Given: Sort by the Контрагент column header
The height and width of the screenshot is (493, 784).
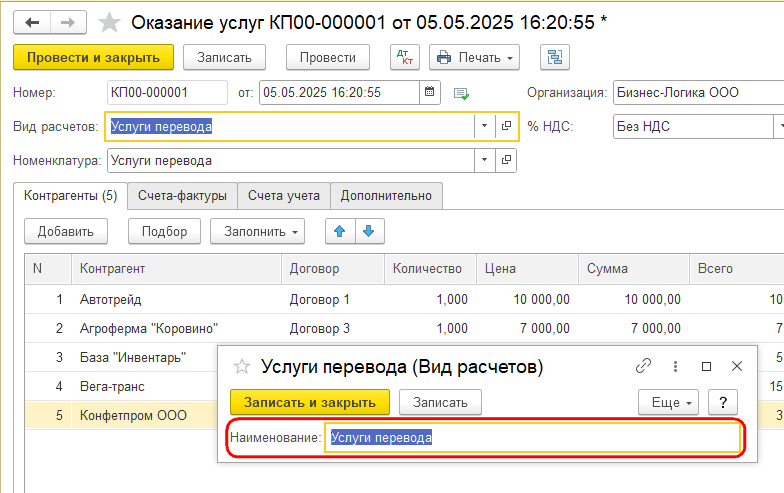Looking at the screenshot, I should pyautogui.click(x=176, y=268).
